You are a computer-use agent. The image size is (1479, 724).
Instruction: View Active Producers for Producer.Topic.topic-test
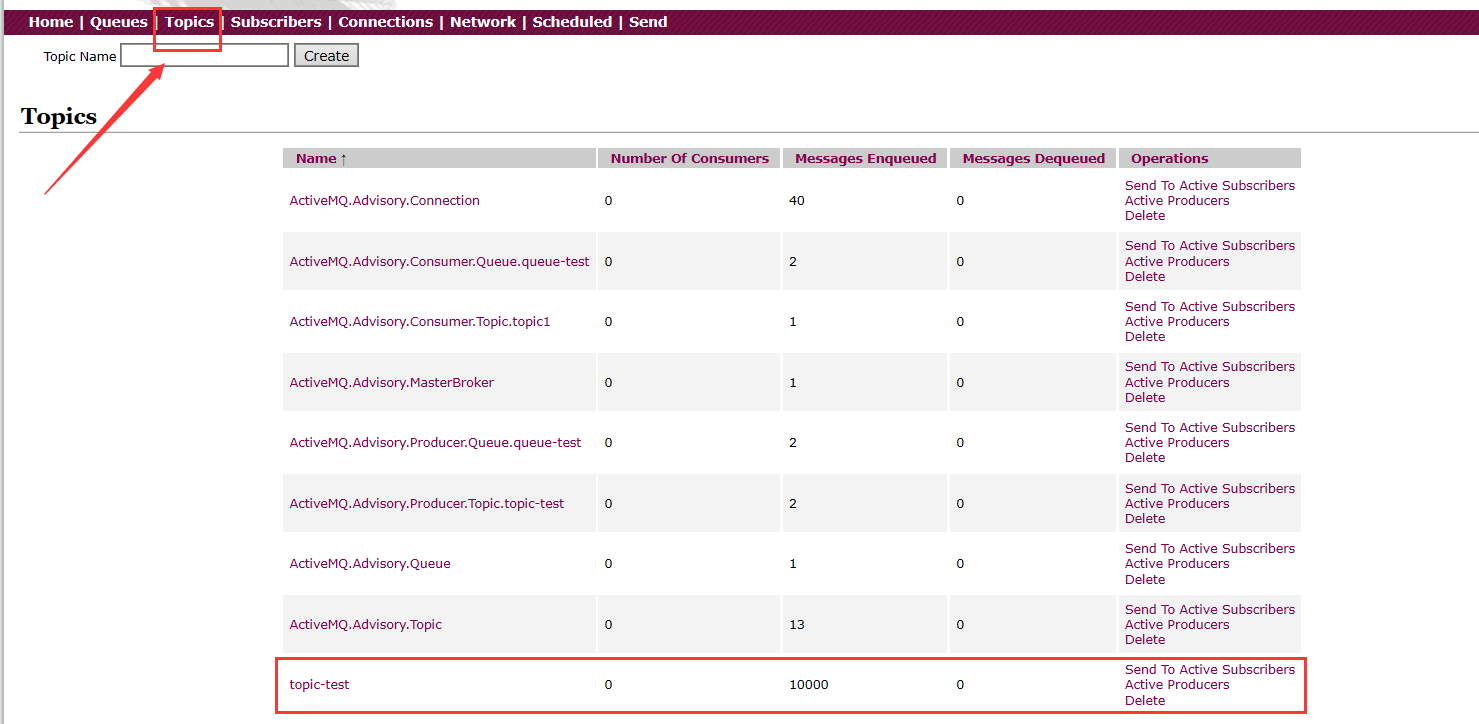point(1177,504)
